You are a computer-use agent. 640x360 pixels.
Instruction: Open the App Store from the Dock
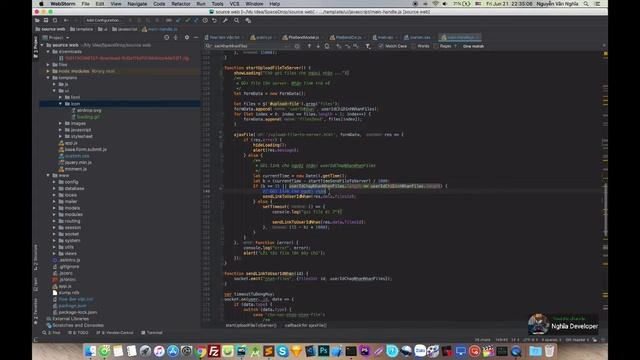click(x=173, y=351)
